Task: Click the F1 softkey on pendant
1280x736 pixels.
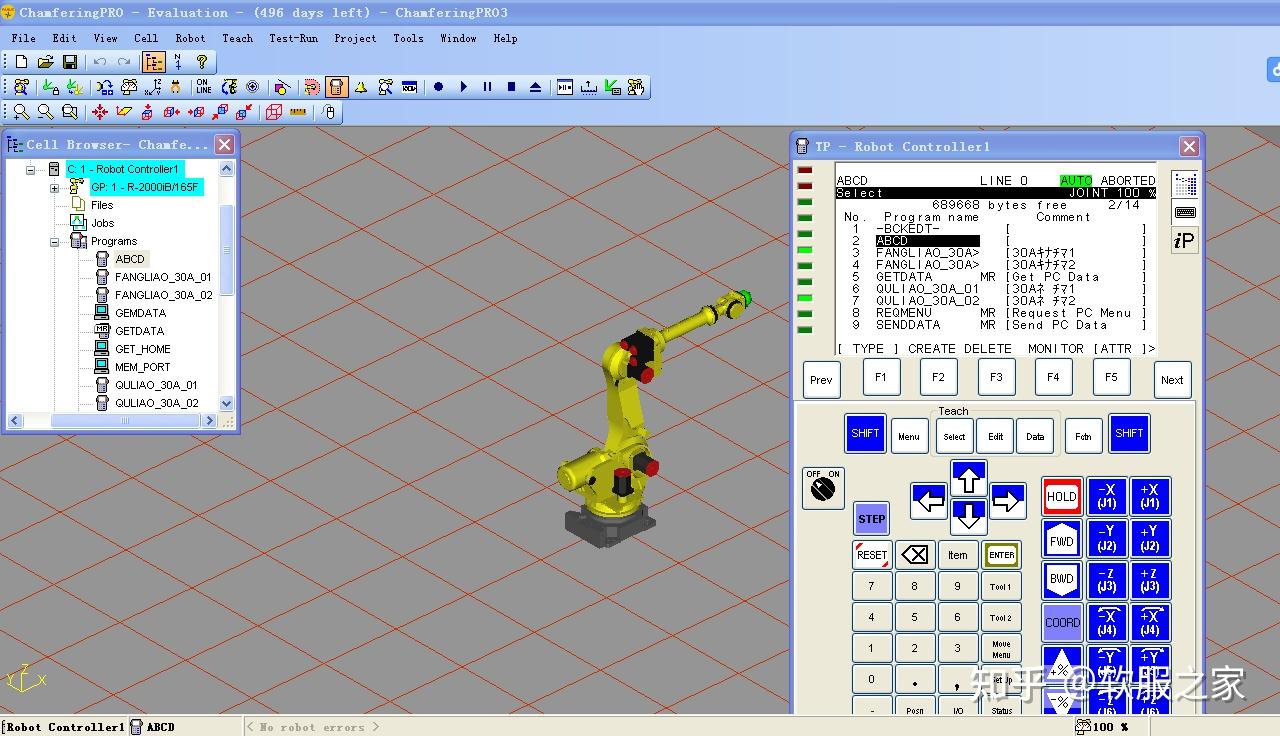Action: point(881,378)
